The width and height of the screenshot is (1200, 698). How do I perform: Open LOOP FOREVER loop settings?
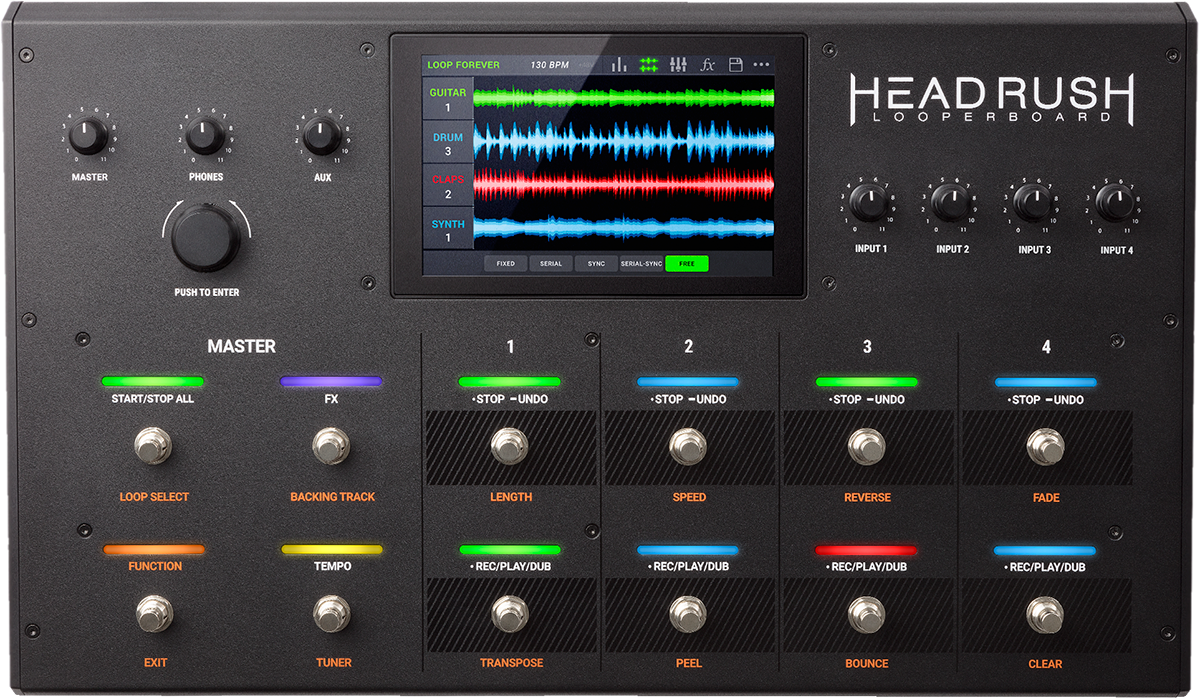462,64
